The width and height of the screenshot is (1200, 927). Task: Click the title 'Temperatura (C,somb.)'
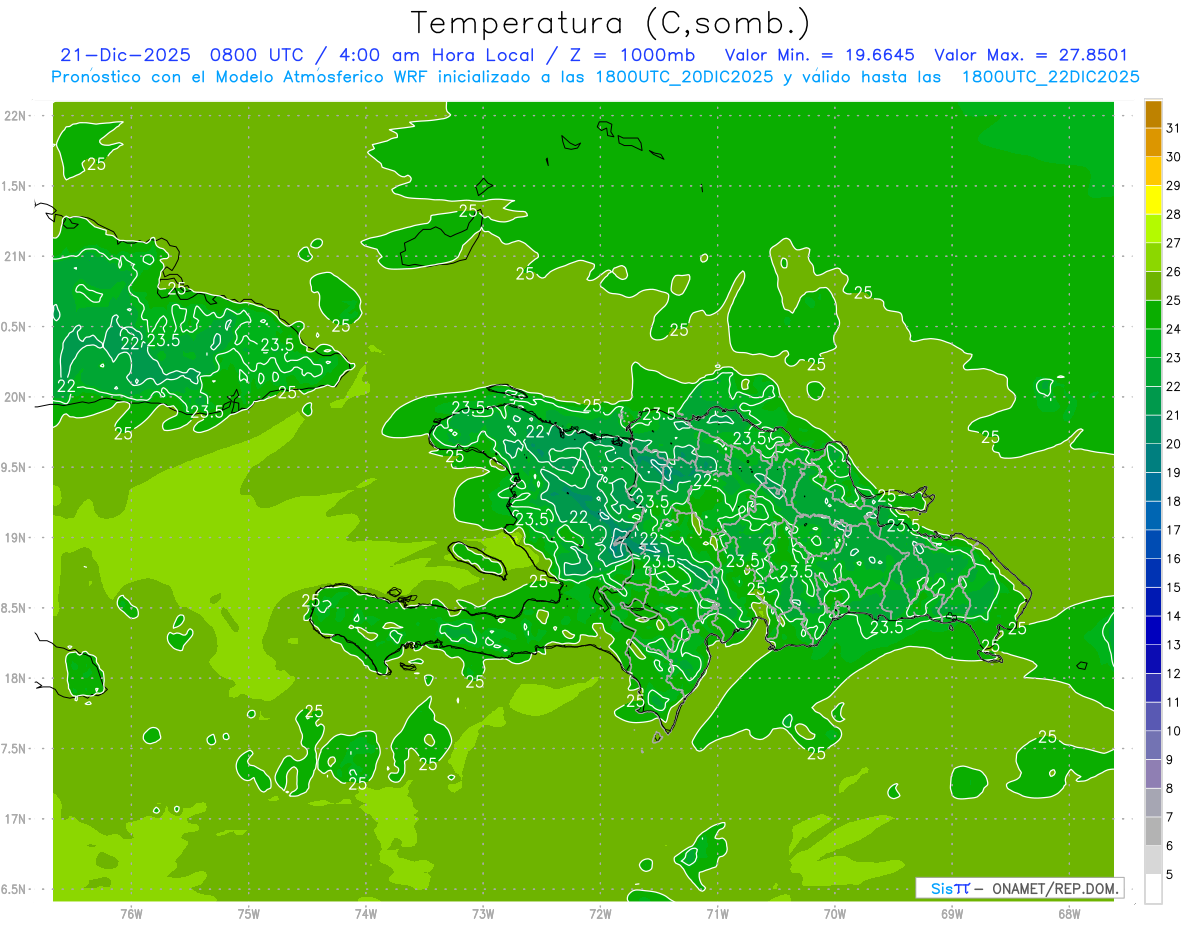(610, 23)
